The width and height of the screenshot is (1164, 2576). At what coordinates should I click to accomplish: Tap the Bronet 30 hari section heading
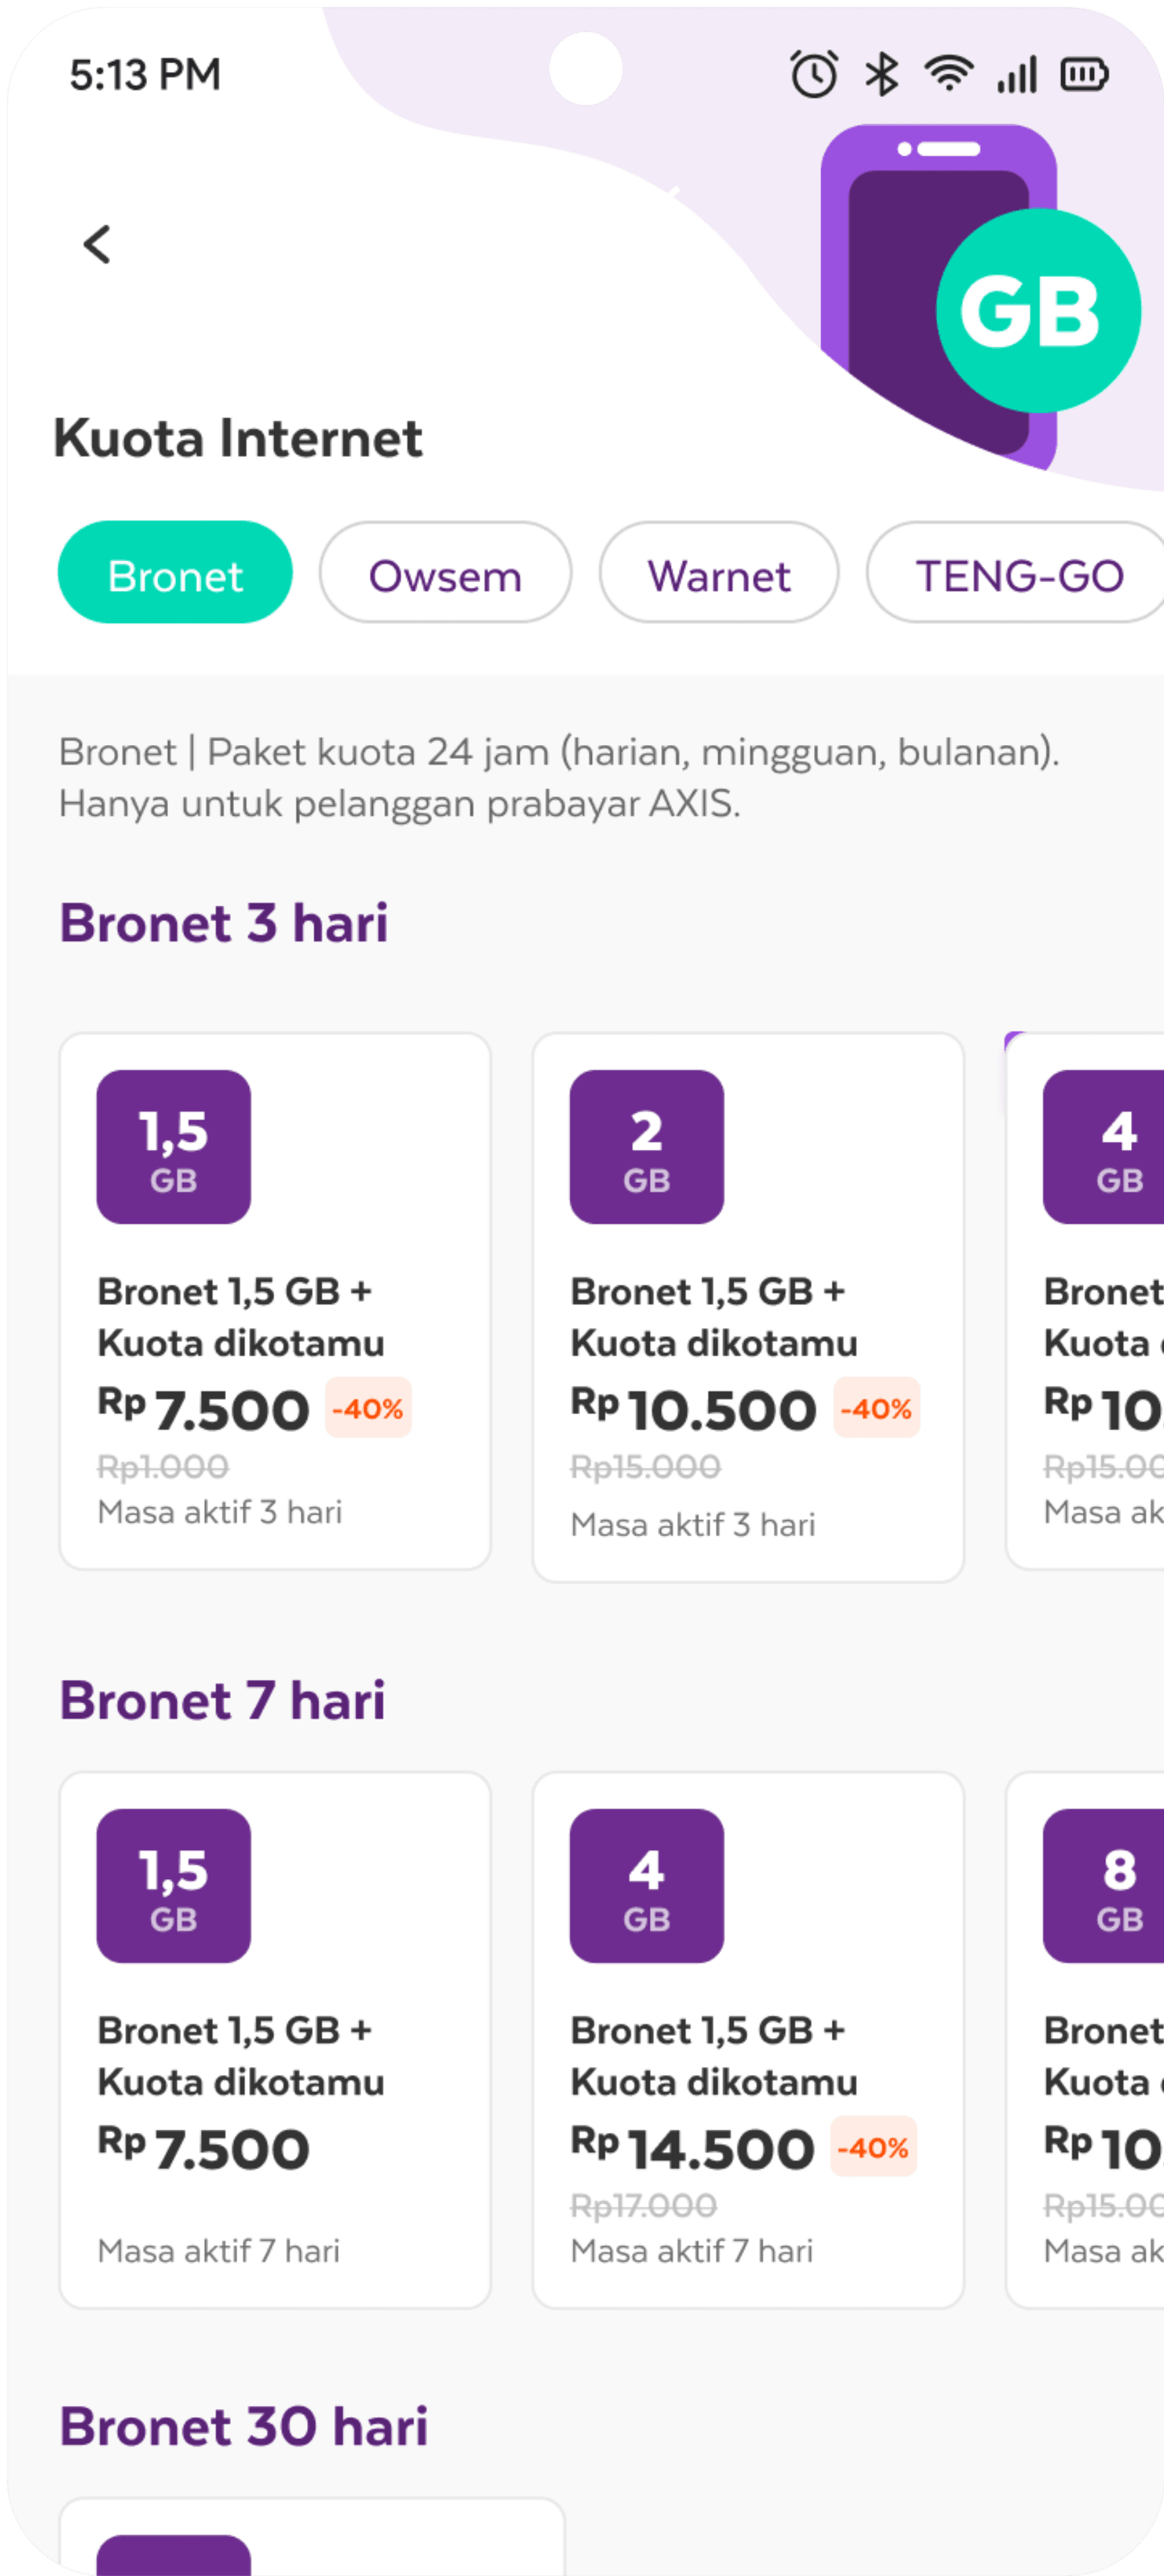point(243,2427)
